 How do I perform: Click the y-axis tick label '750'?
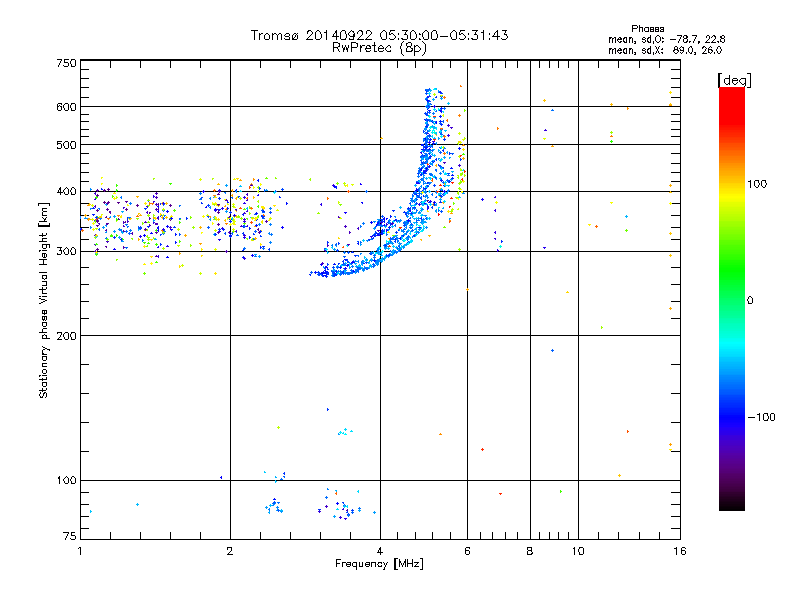point(66,63)
